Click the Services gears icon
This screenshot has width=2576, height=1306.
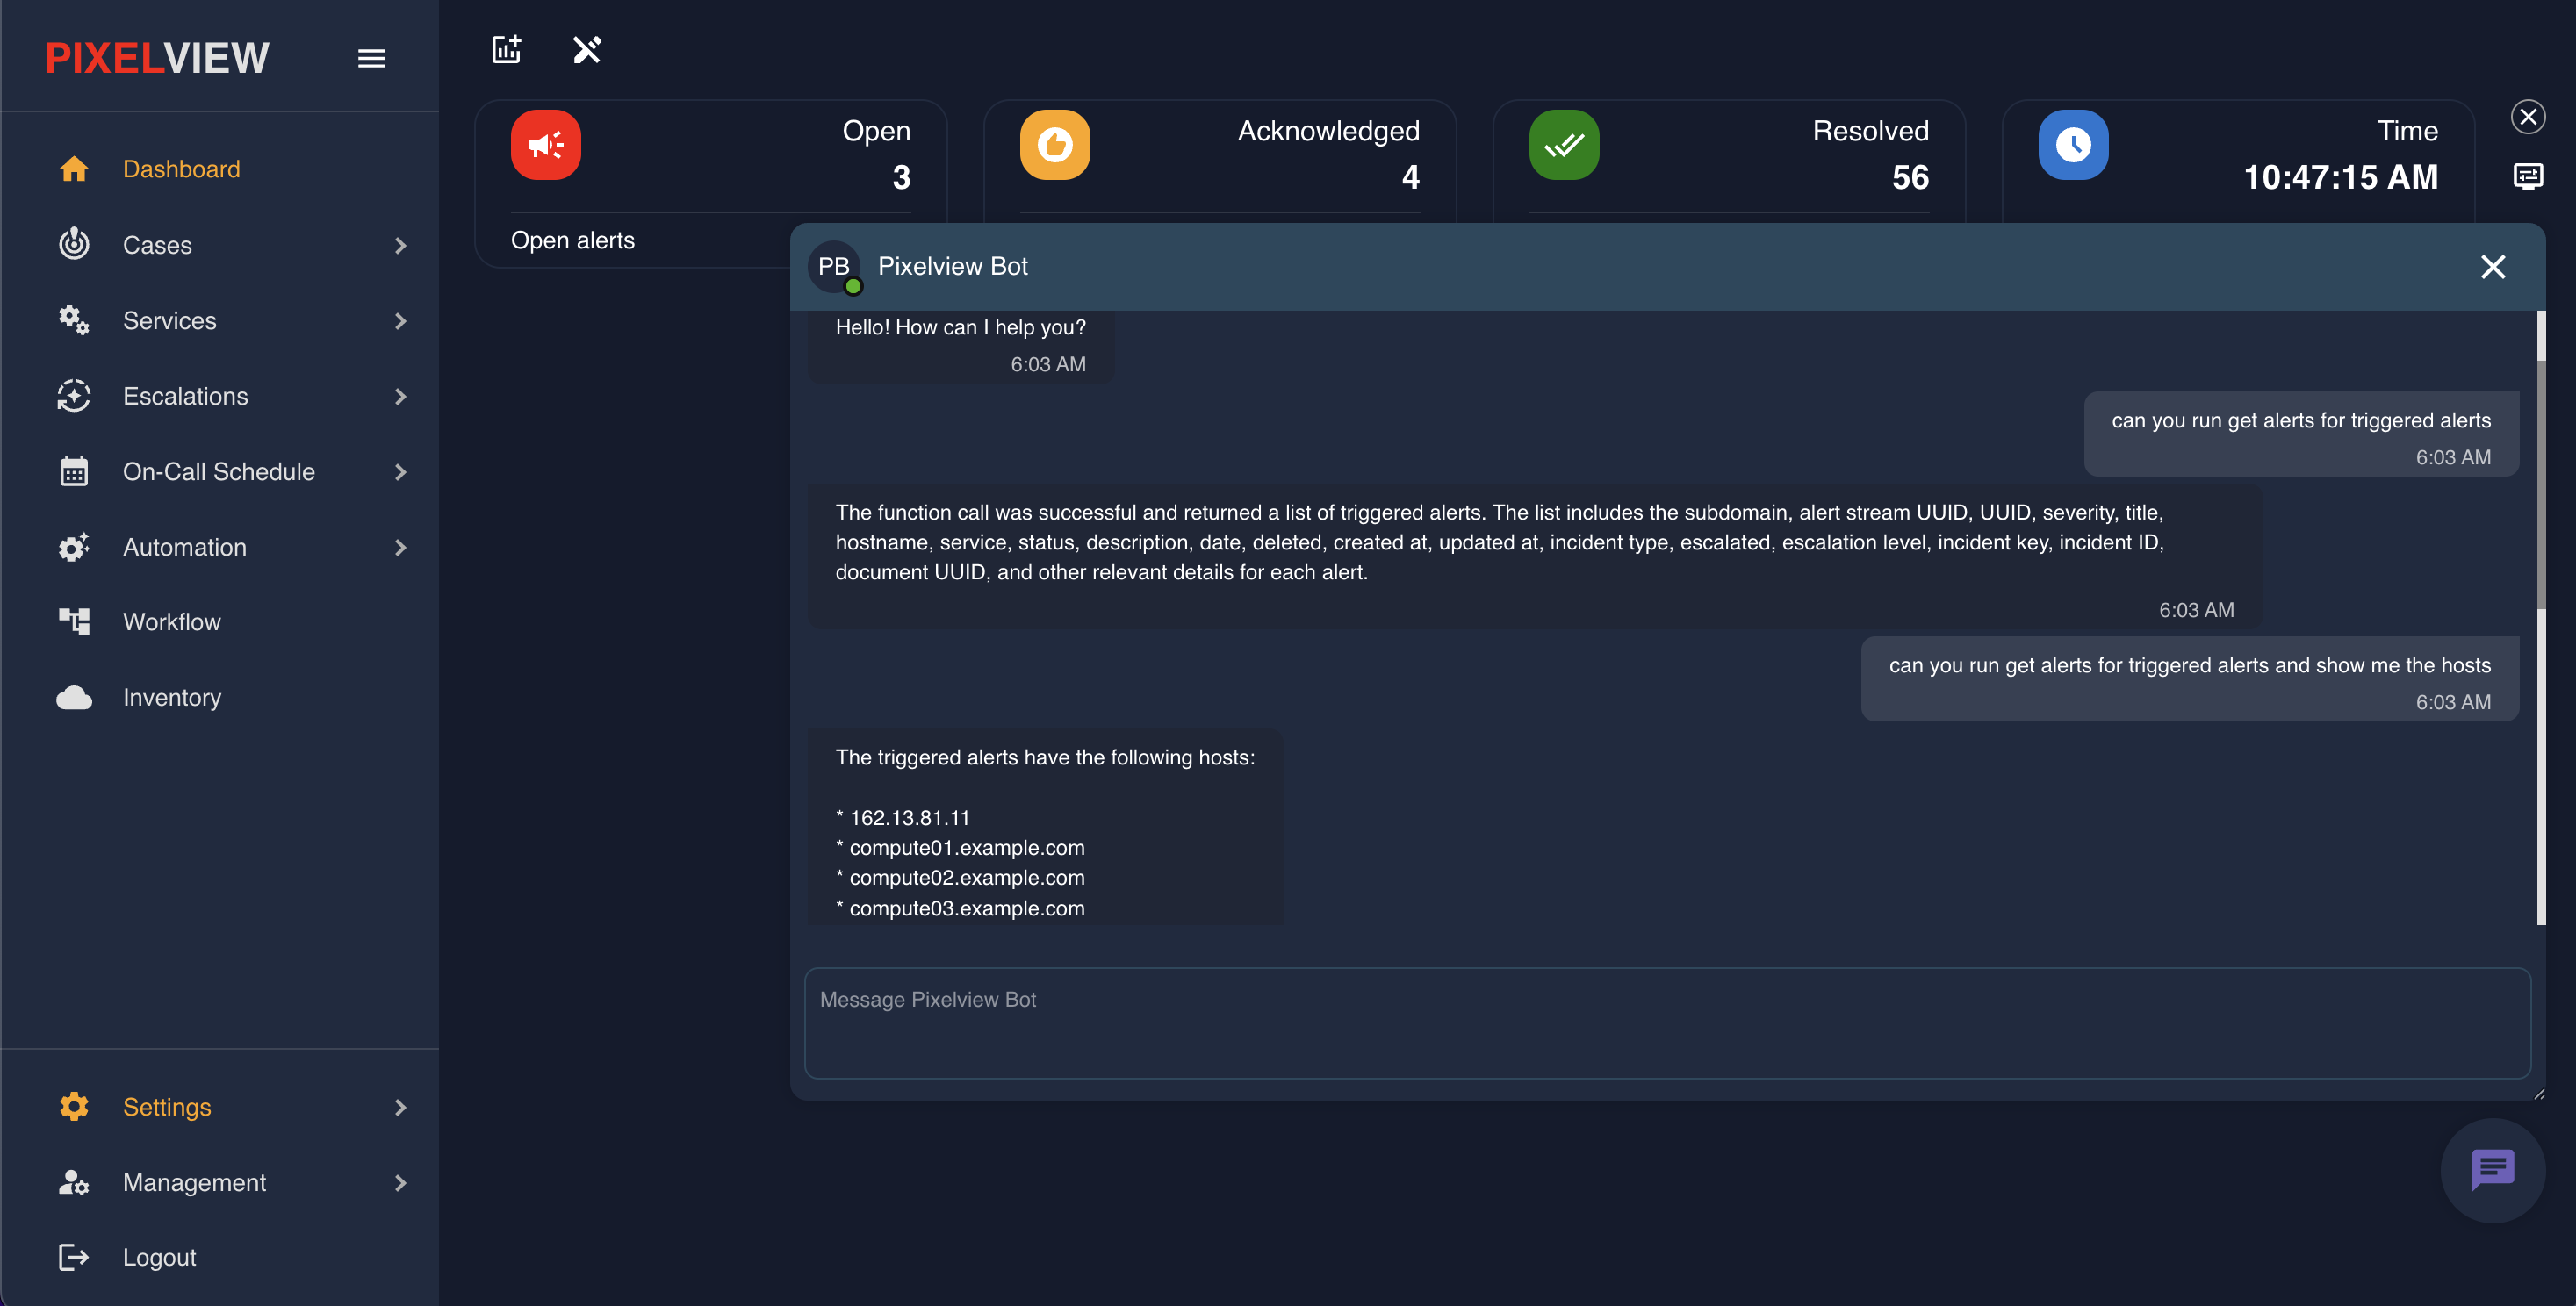coord(74,320)
